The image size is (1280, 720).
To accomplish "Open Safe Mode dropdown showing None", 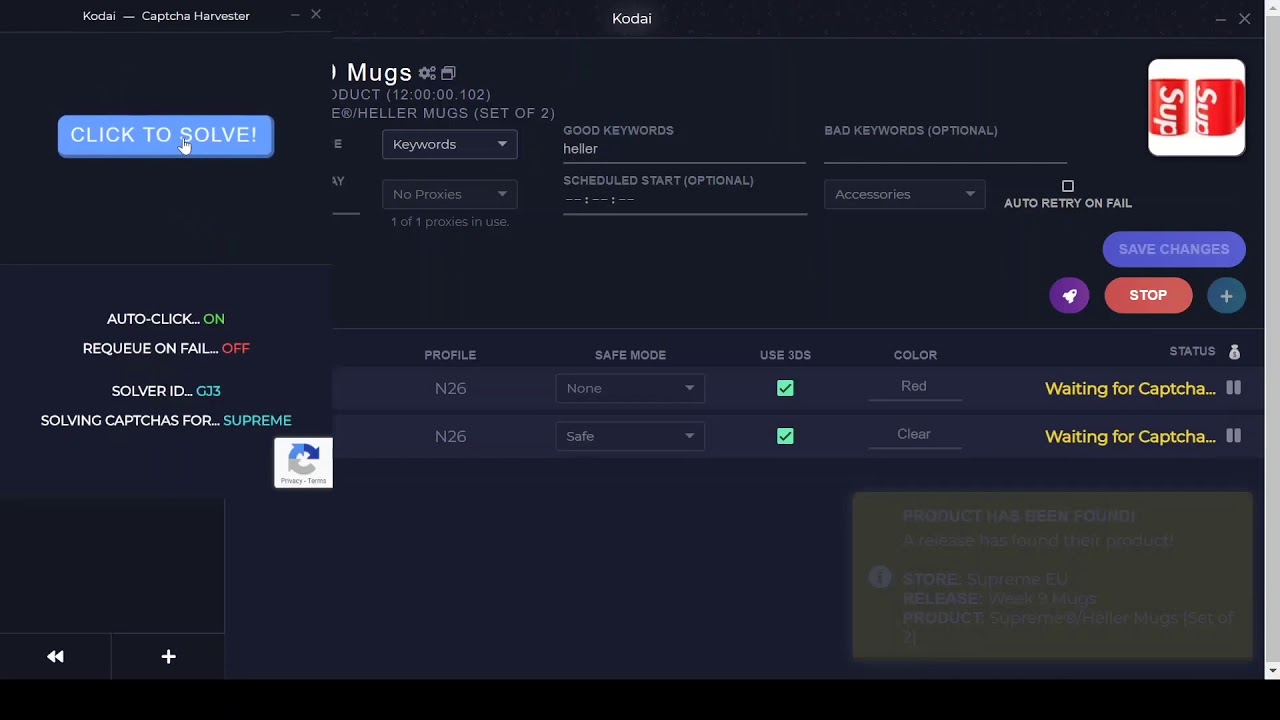I will click(630, 388).
